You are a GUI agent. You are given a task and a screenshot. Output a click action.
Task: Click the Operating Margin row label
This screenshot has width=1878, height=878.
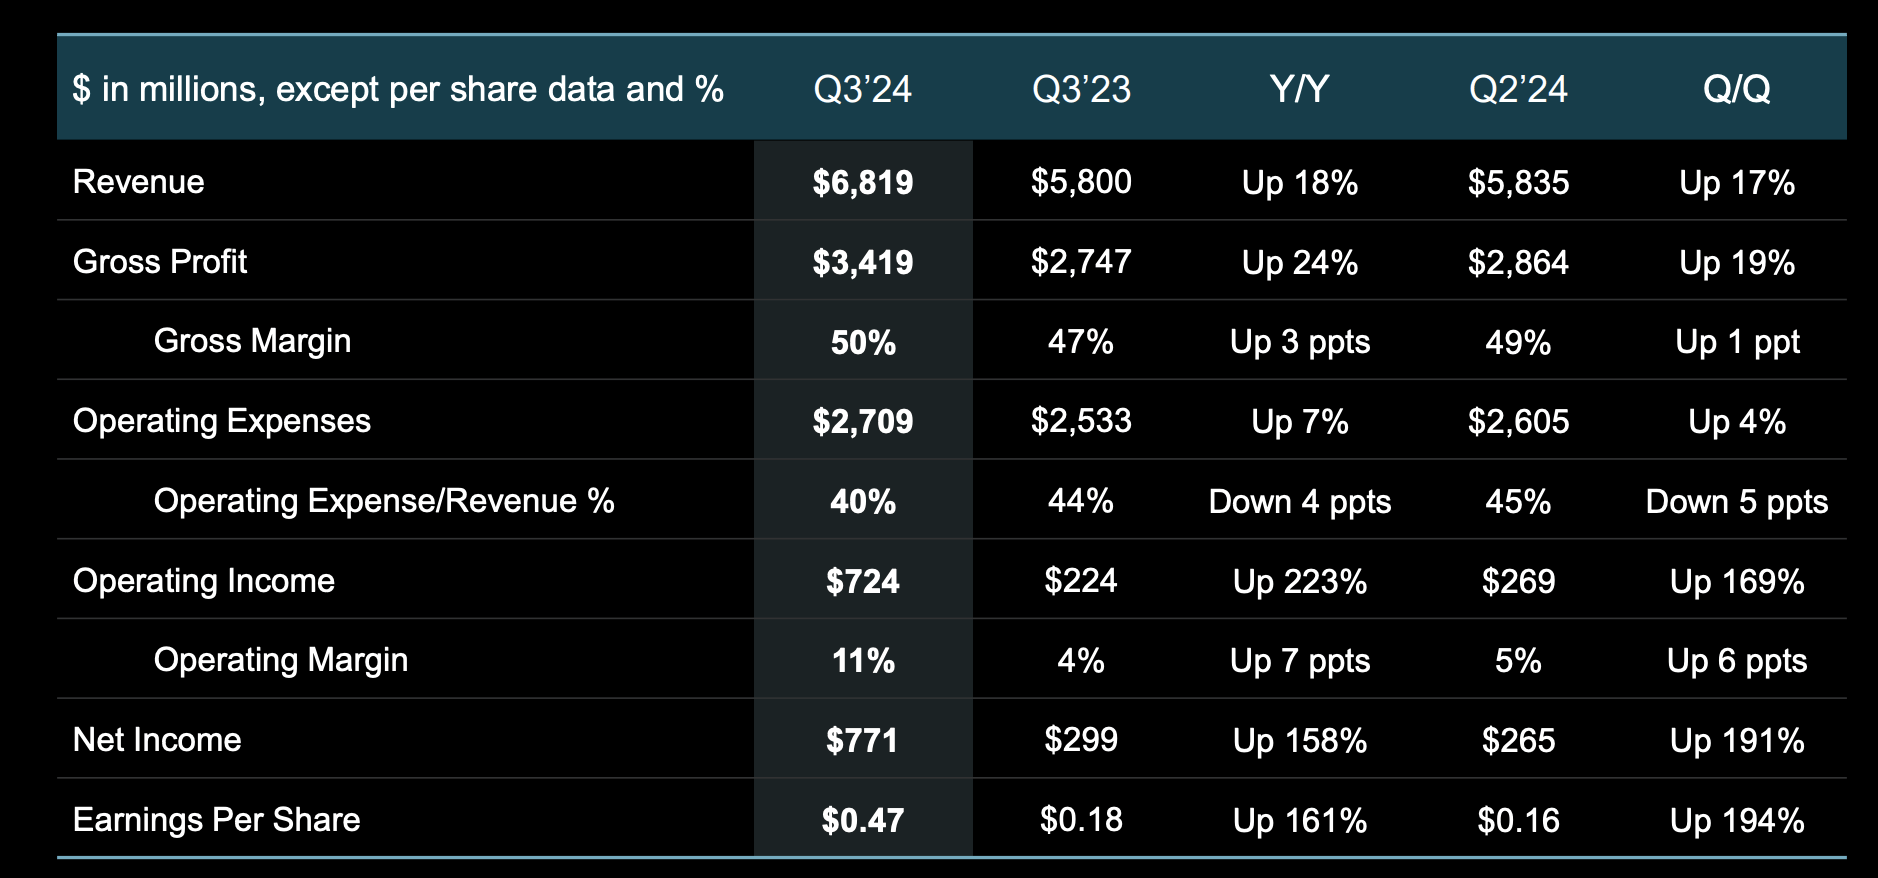click(281, 660)
